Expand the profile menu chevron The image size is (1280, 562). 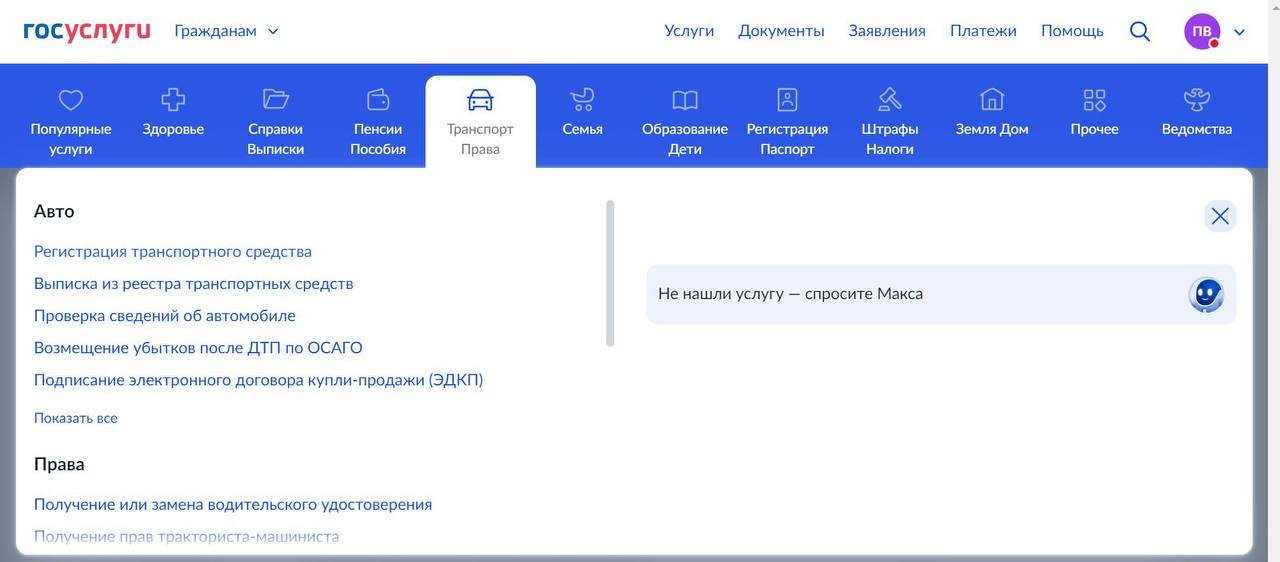tap(1240, 32)
